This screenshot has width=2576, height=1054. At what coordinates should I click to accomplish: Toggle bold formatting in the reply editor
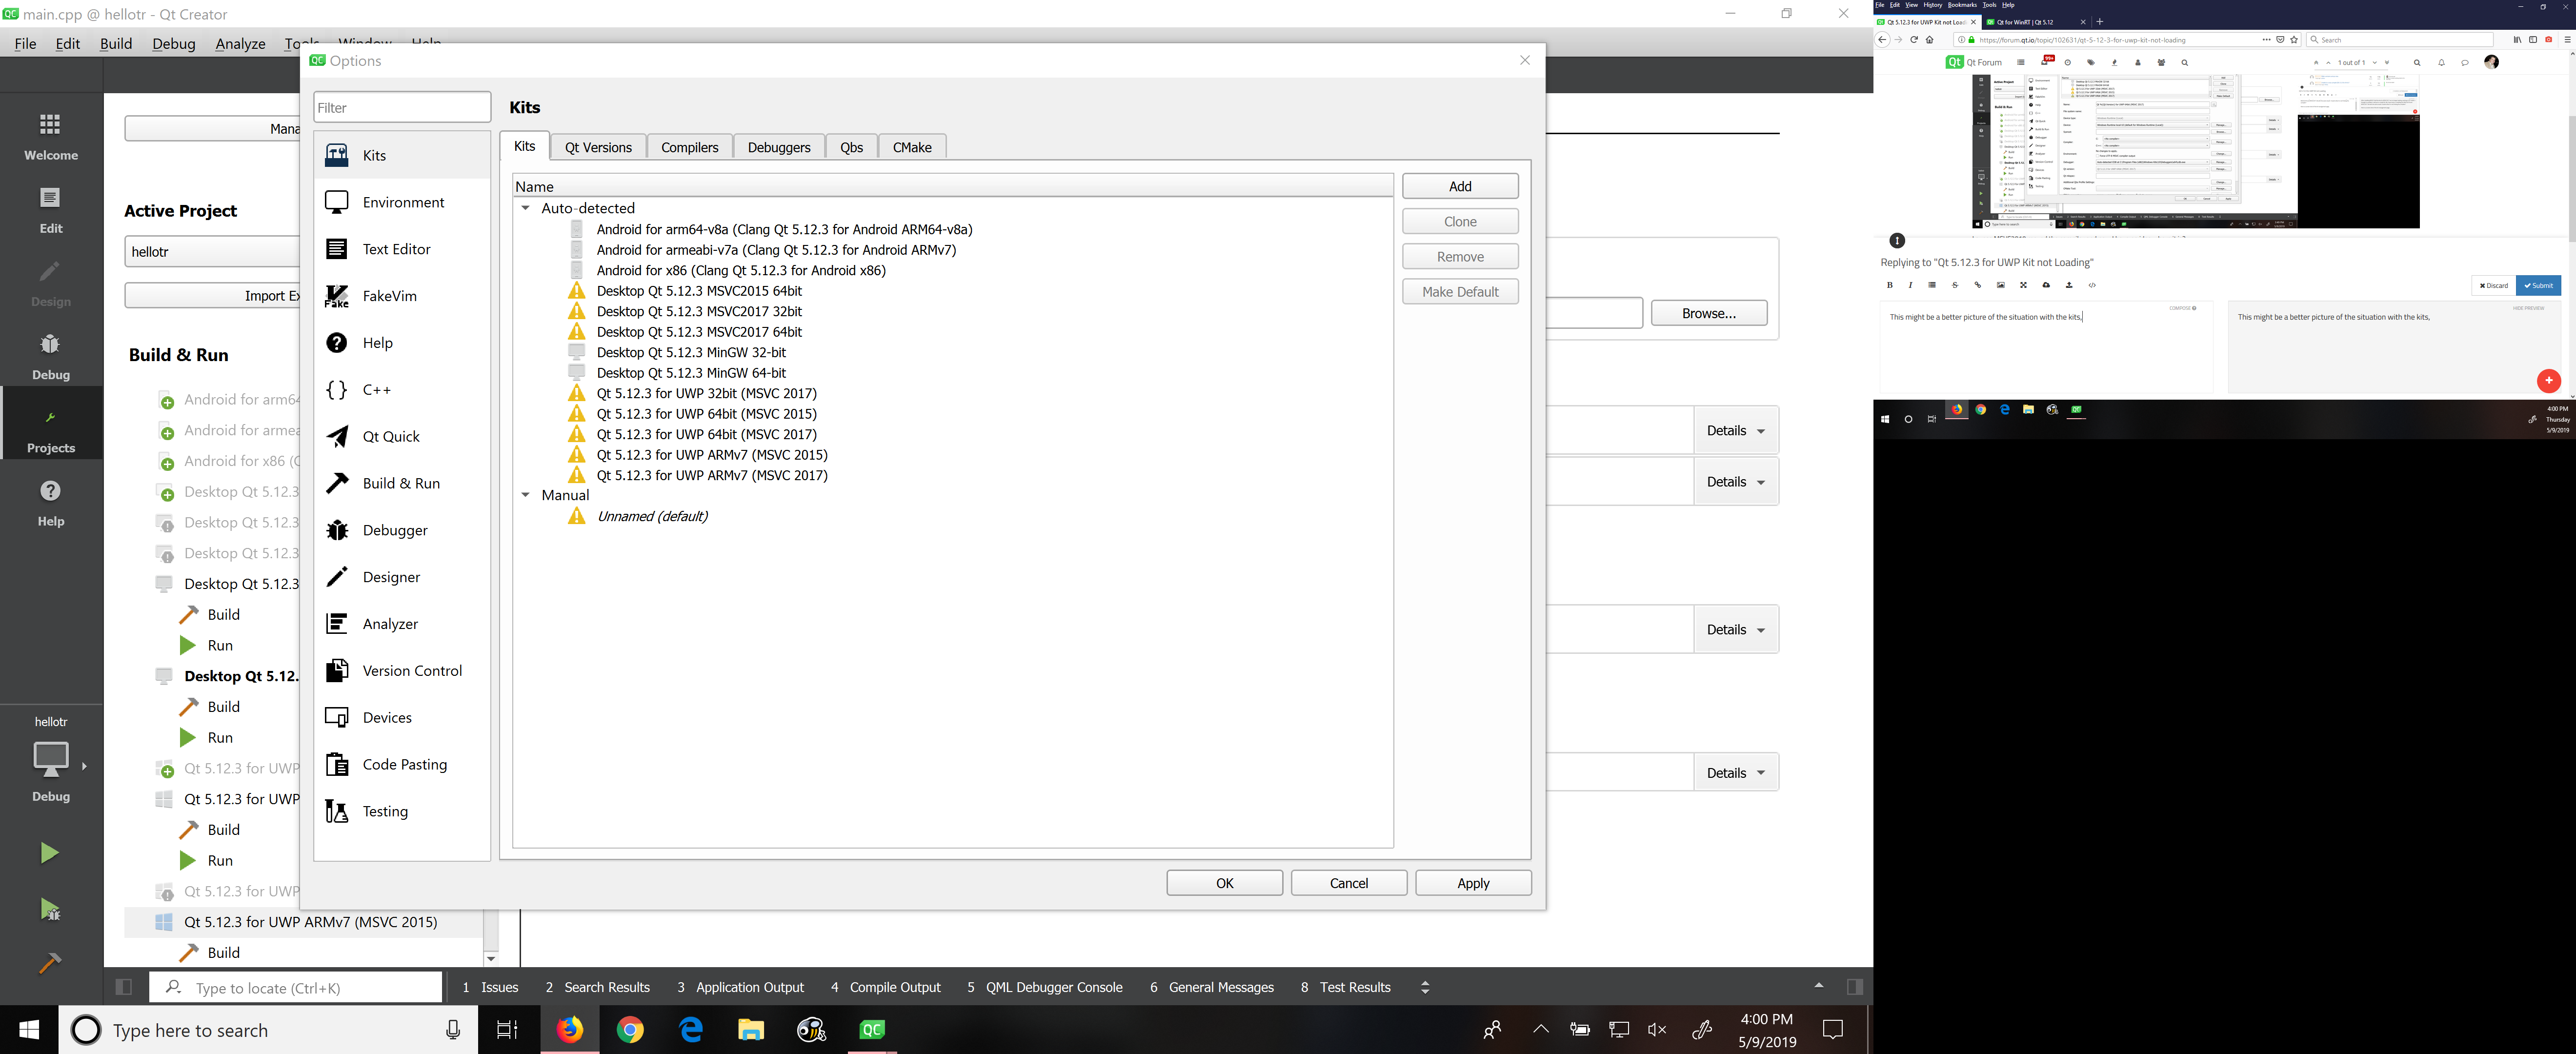pos(1890,285)
